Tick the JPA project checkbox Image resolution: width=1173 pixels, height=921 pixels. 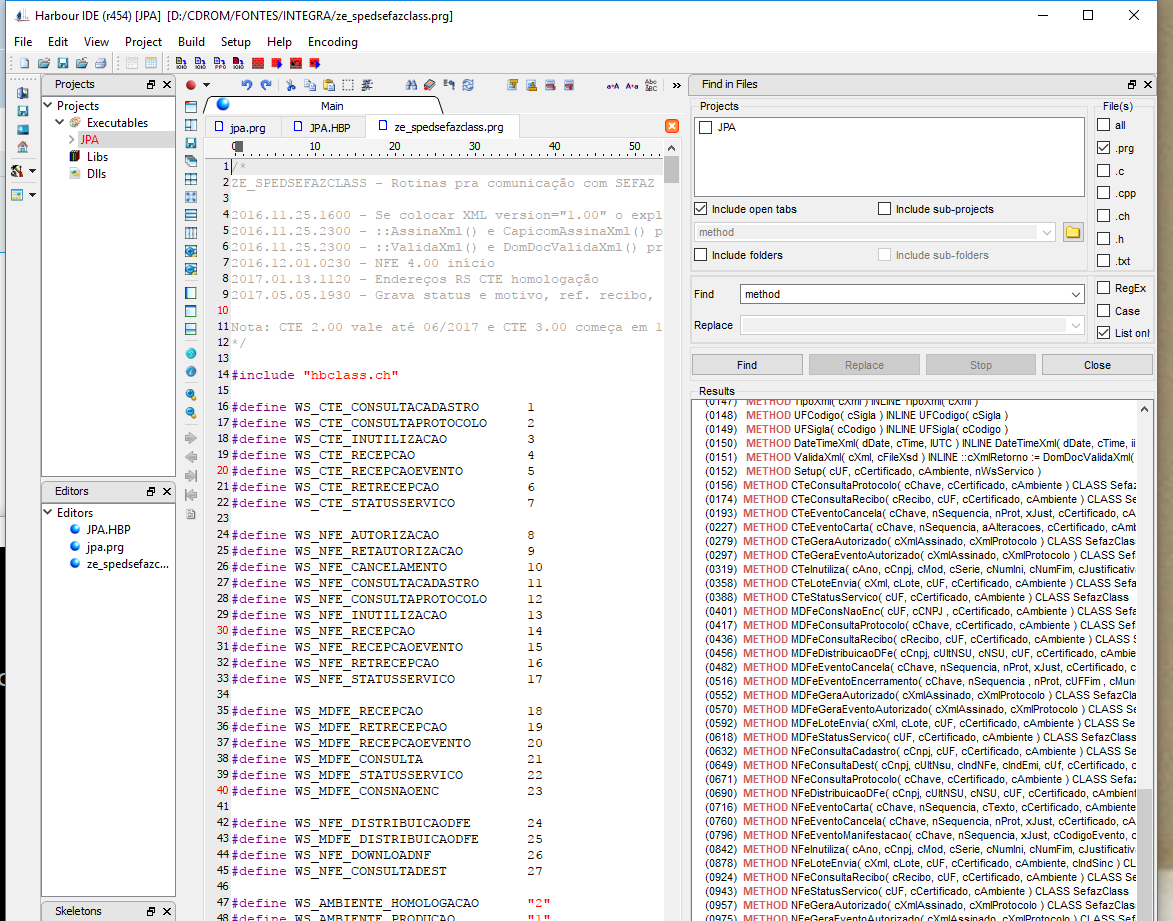point(706,128)
